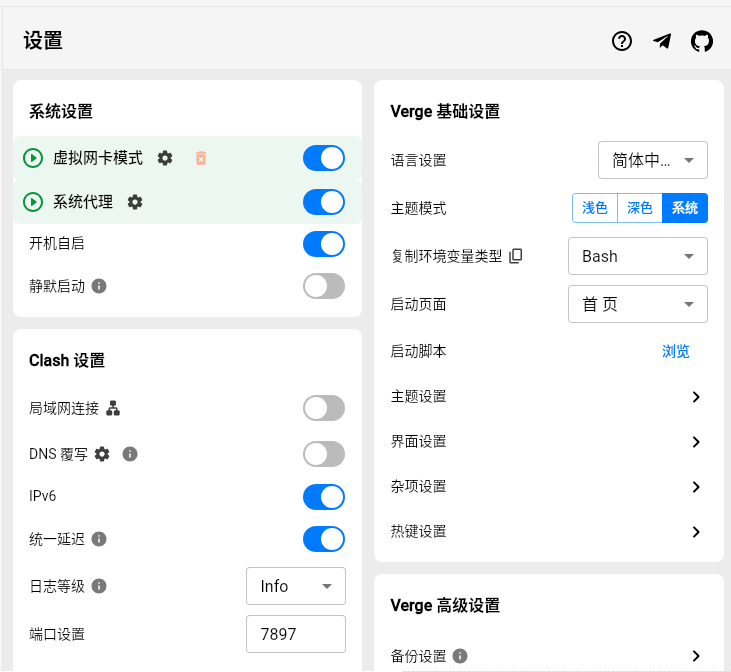731x672 pixels.
Task: Click the 备份设置 label
Action: click(x=418, y=656)
